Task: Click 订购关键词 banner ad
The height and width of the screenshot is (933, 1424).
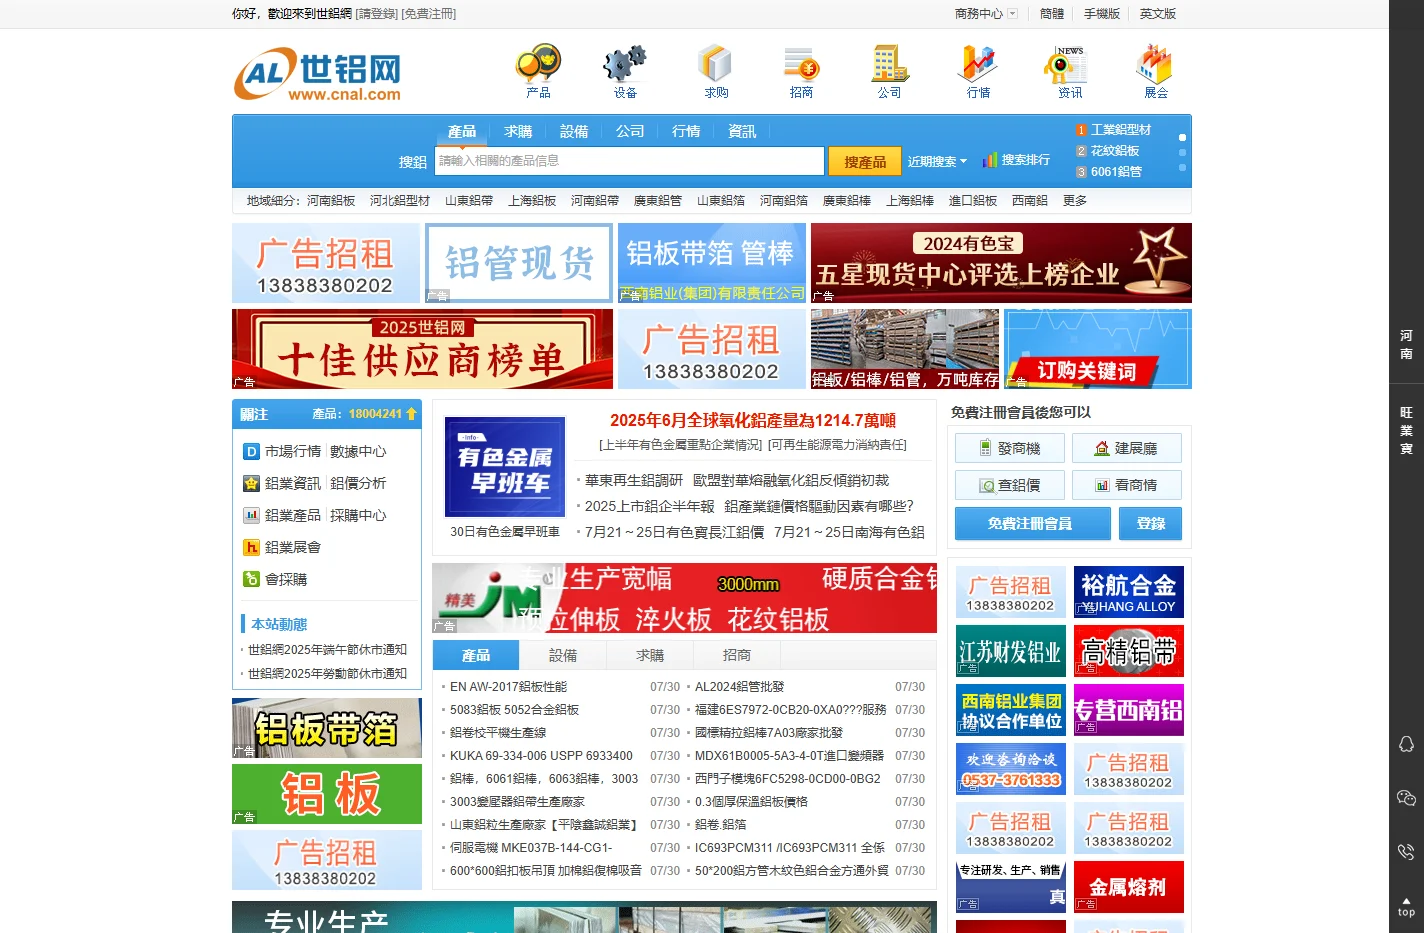Action: click(1098, 349)
